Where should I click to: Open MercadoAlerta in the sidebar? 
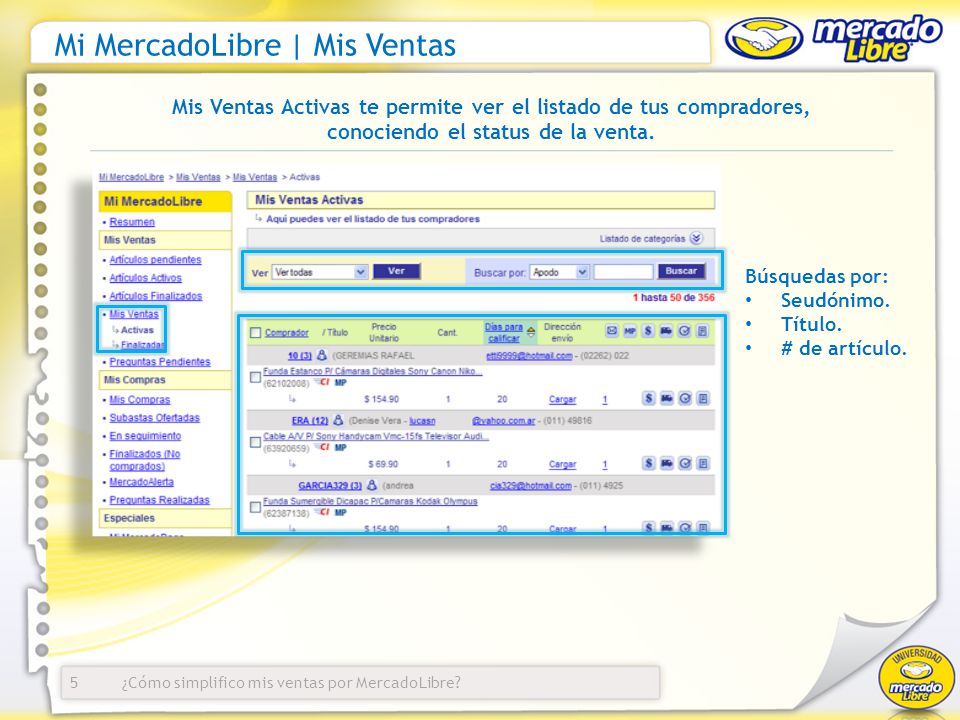coord(141,482)
